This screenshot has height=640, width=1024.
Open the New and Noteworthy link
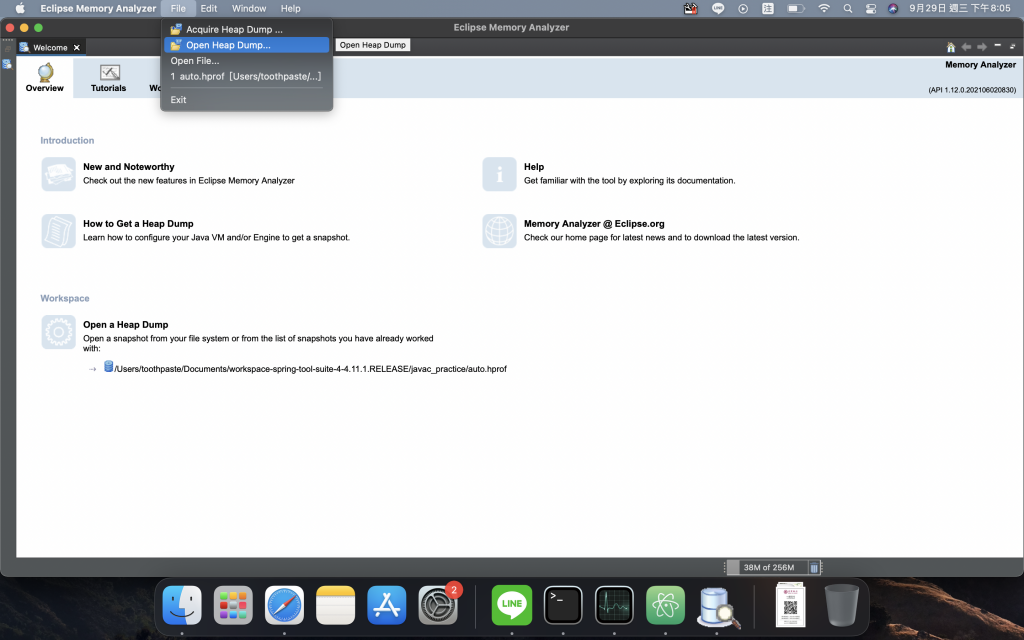[x=129, y=167]
